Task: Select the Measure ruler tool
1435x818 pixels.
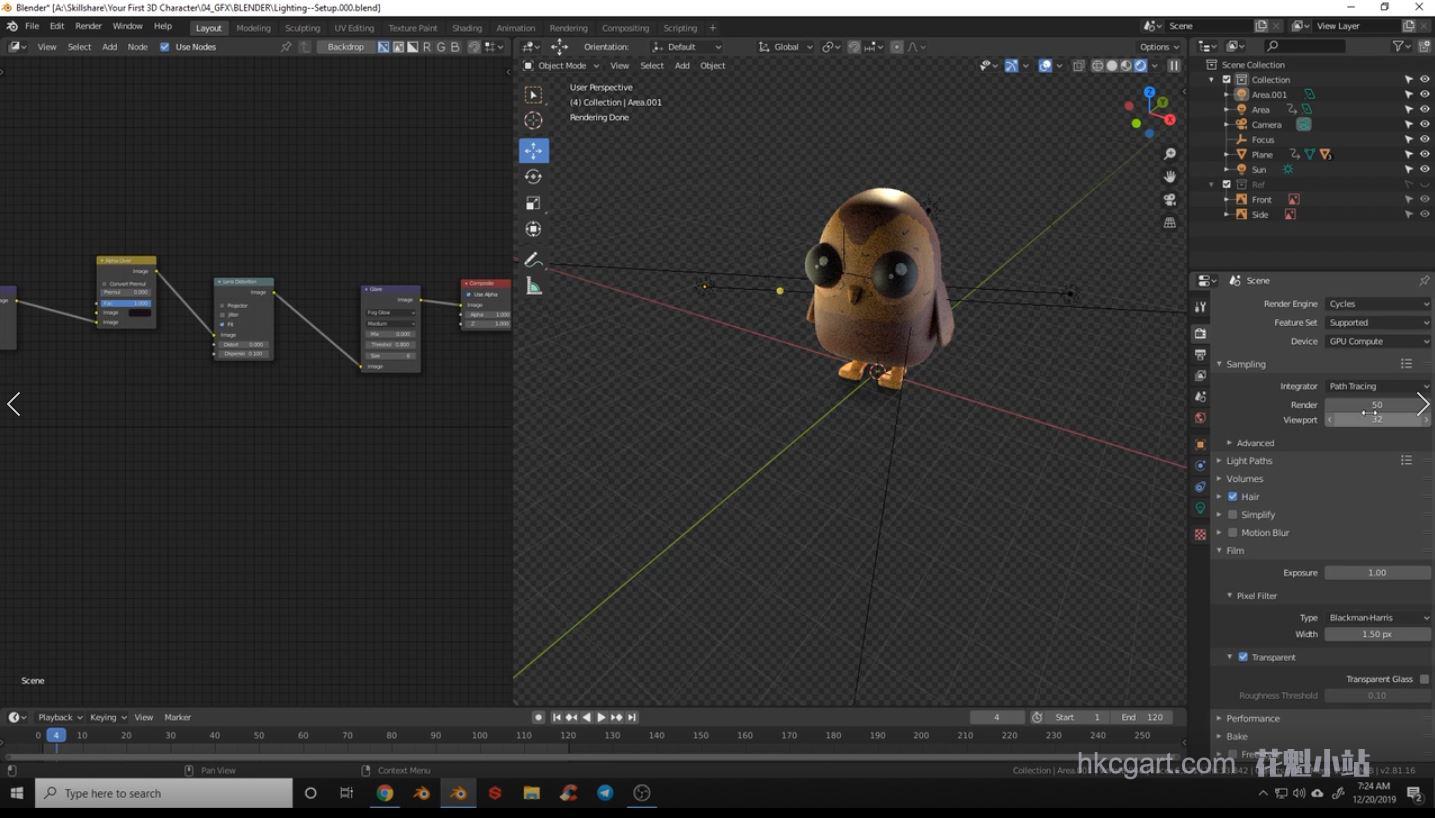Action: pos(533,287)
